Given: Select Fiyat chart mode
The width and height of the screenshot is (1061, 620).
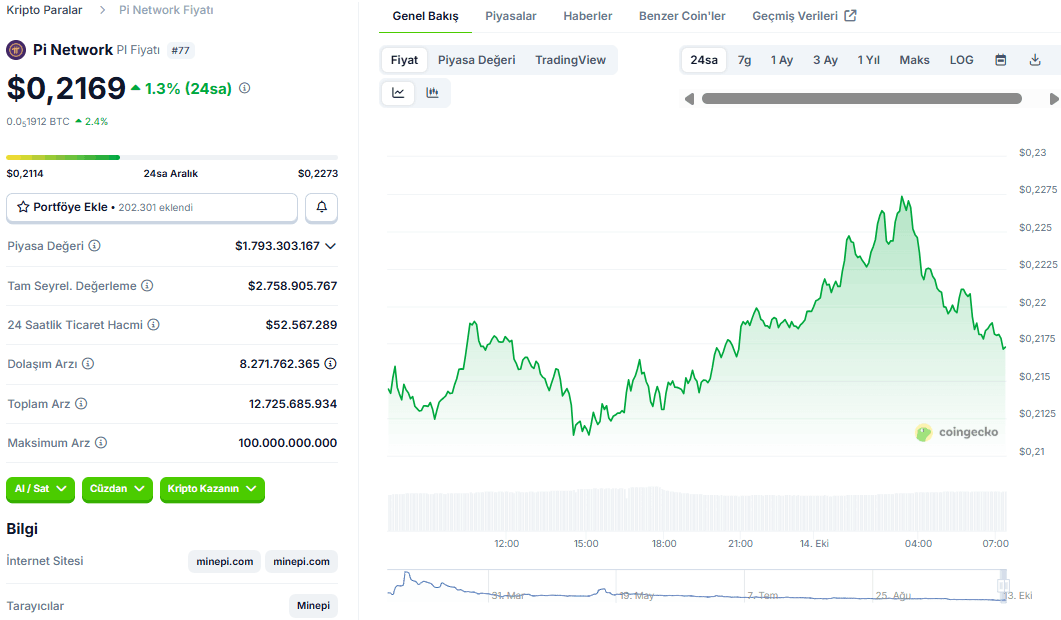Looking at the screenshot, I should [404, 60].
